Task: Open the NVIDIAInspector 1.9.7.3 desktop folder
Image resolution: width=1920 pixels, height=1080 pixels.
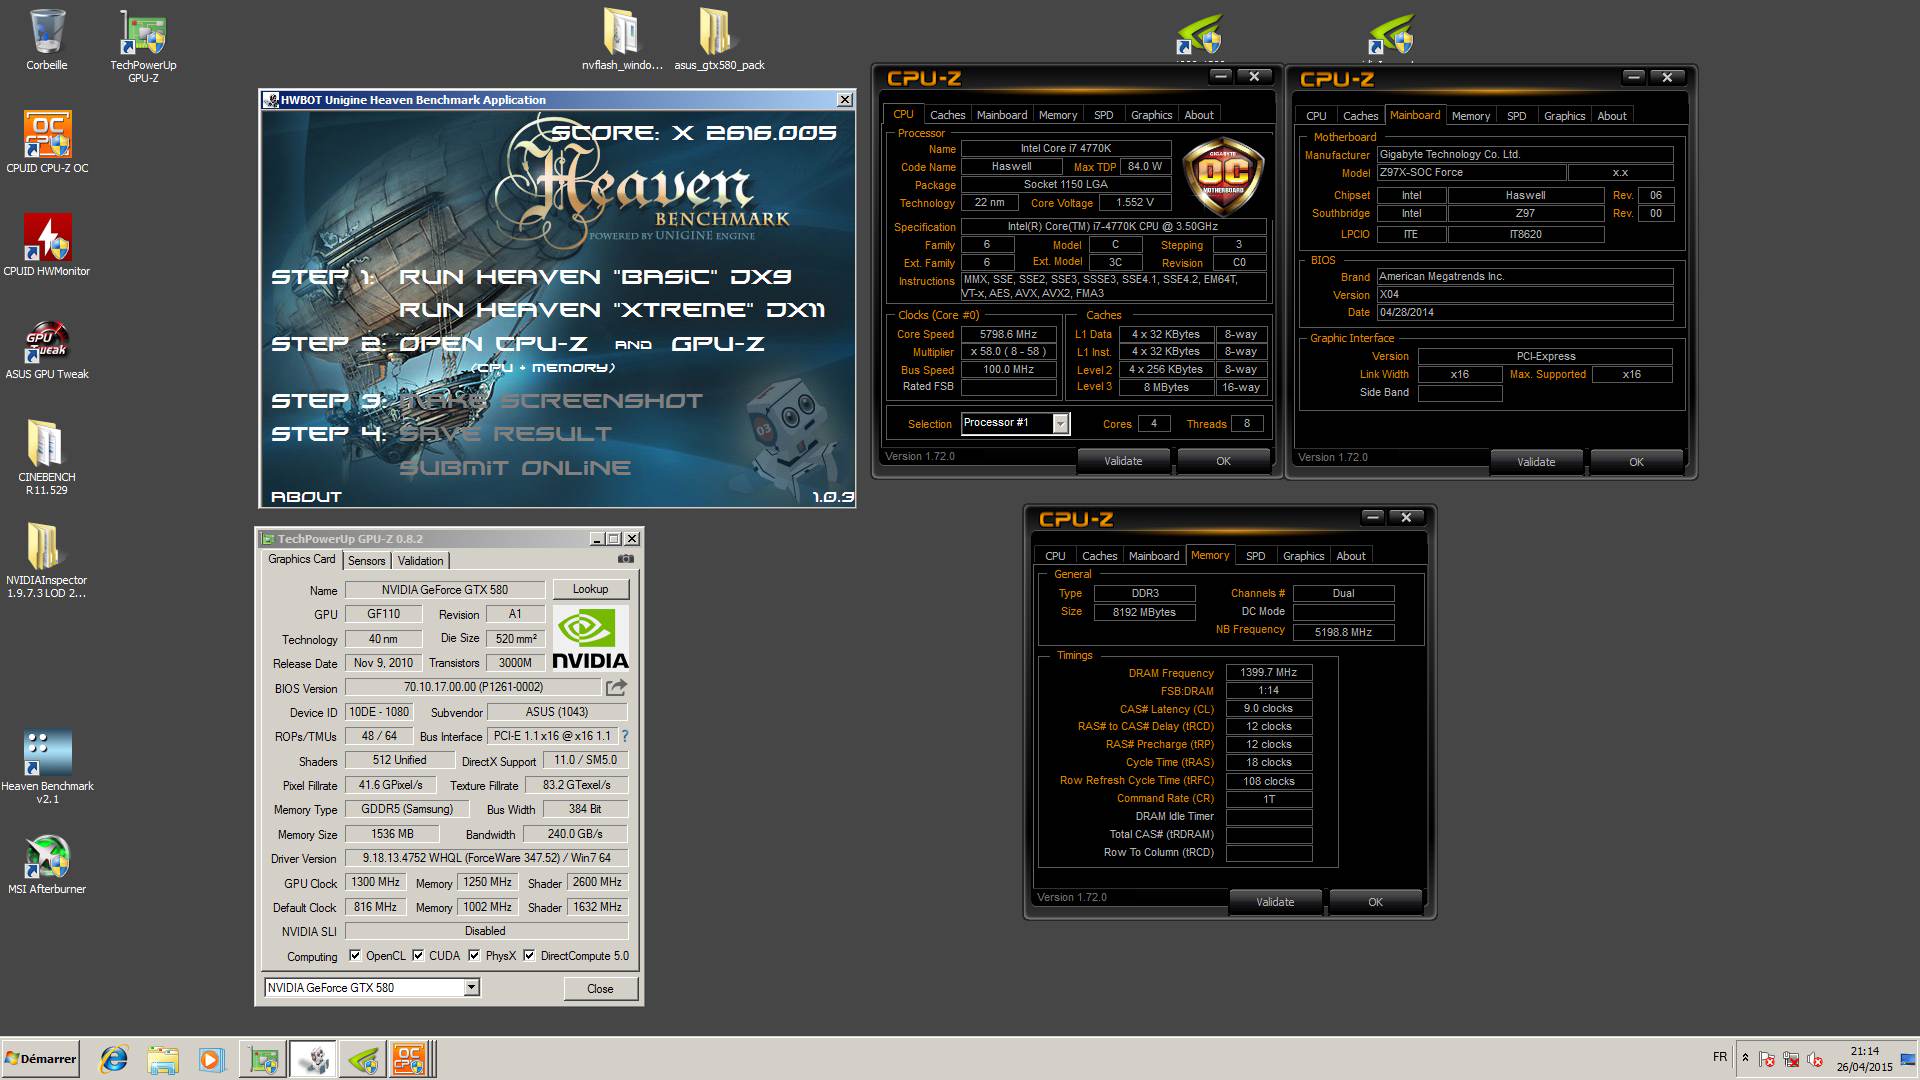Action: 47,560
